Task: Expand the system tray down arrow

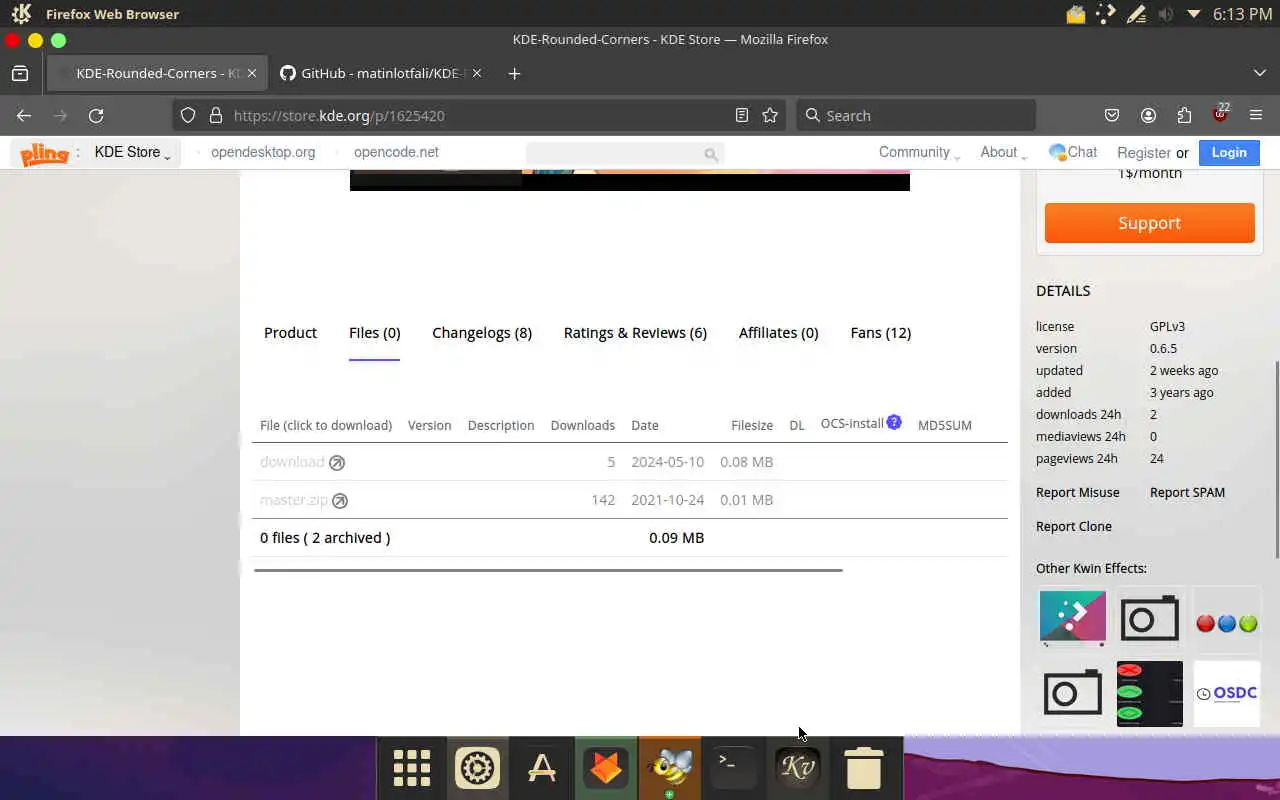Action: [1193, 14]
